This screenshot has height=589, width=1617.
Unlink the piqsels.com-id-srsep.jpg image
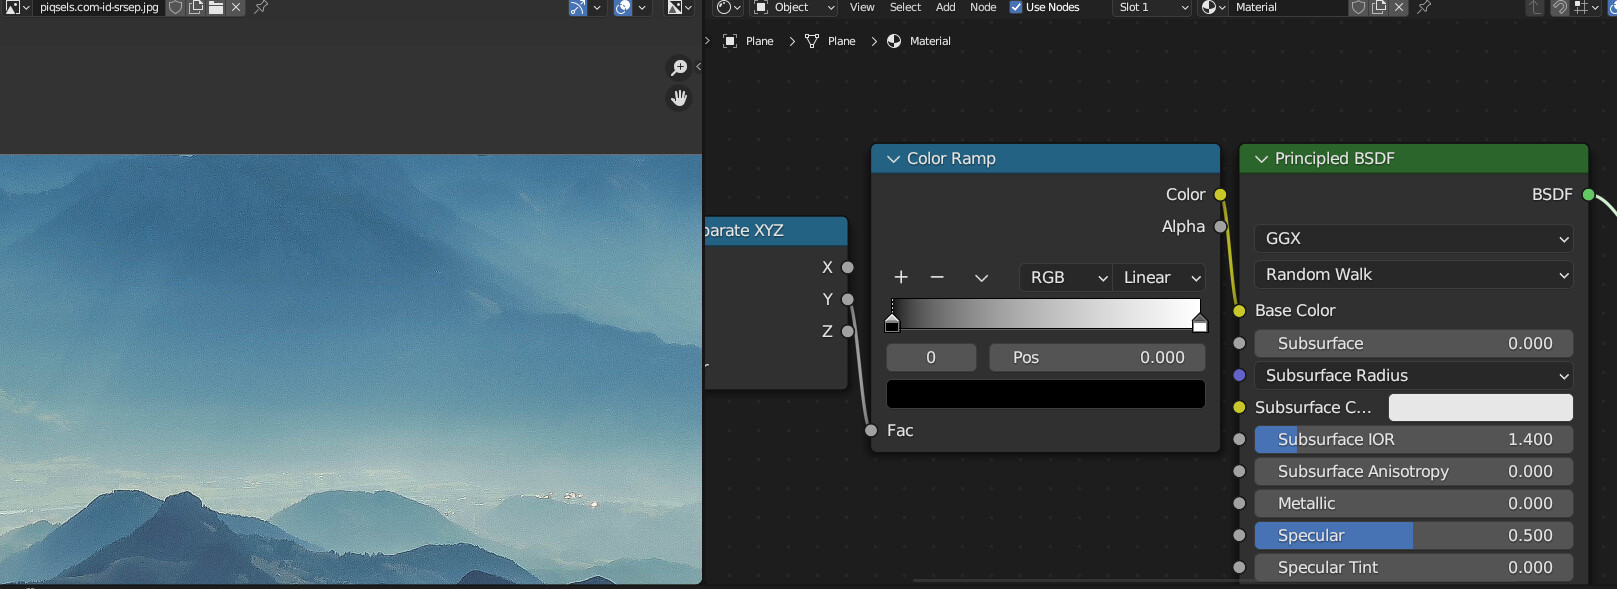click(x=236, y=7)
